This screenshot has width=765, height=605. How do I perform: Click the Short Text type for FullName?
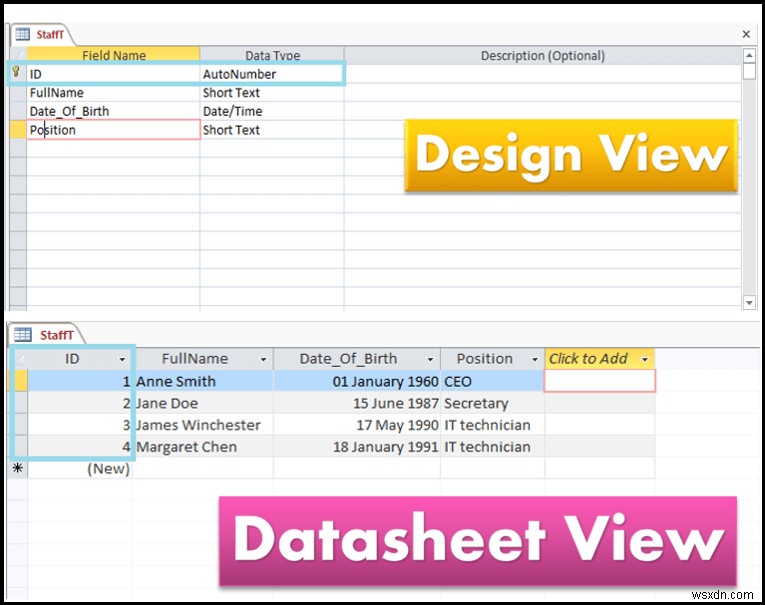point(272,93)
